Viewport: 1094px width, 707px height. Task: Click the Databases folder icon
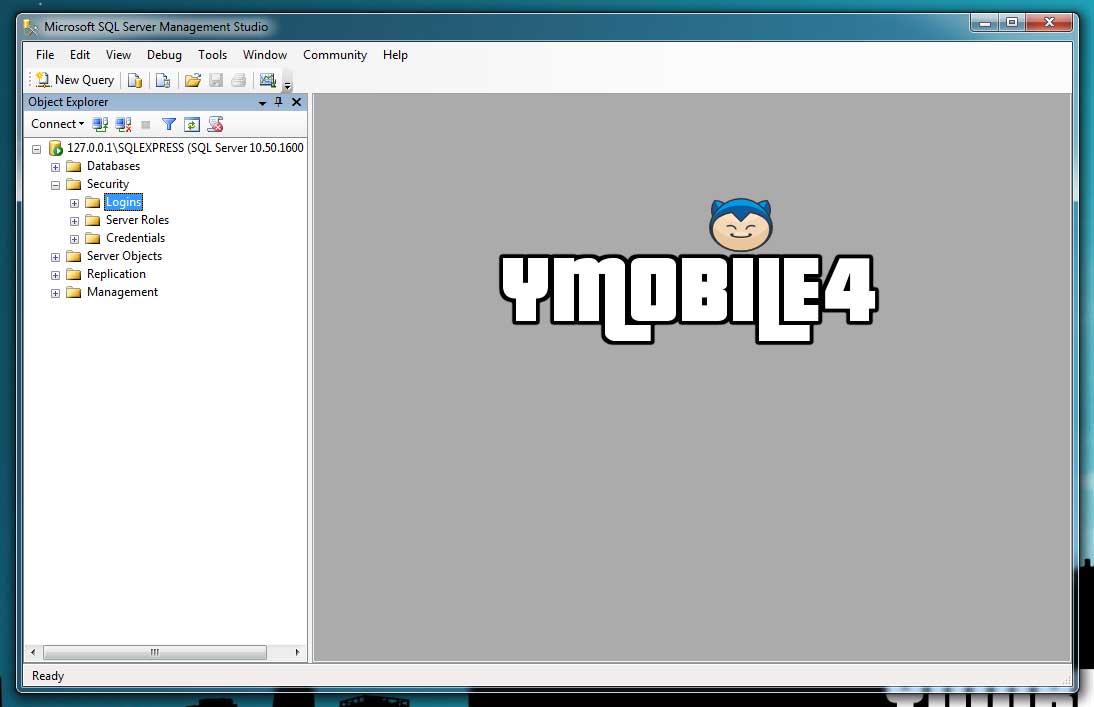point(73,166)
